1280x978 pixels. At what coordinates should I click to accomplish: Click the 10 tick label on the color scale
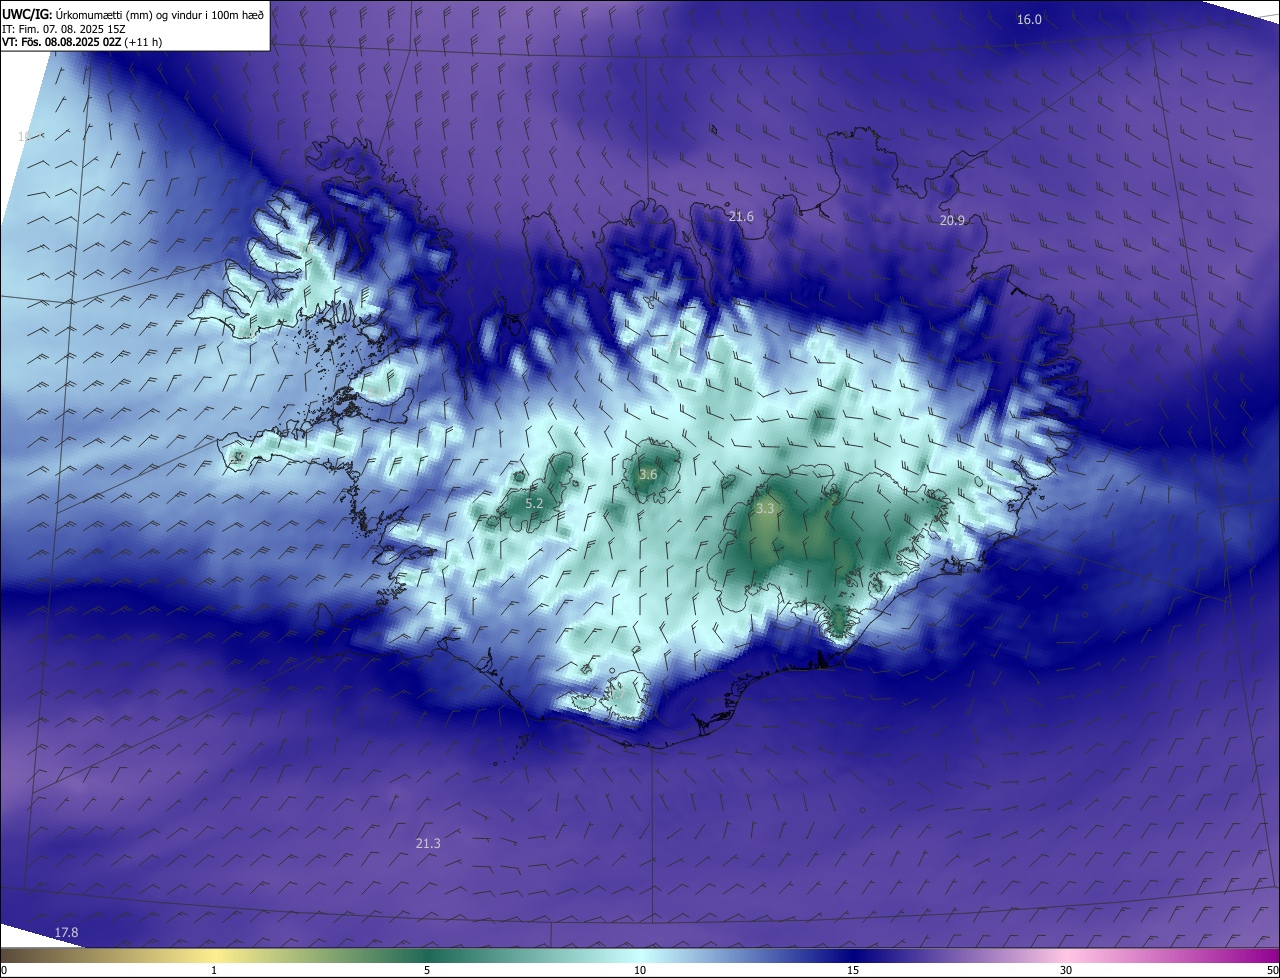coord(640,970)
